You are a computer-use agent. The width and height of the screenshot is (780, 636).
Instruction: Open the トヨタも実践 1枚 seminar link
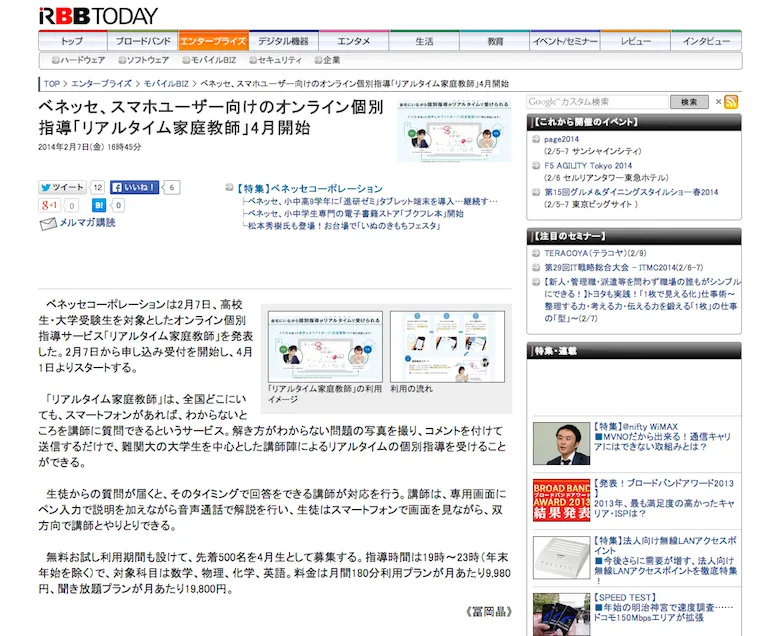point(641,300)
